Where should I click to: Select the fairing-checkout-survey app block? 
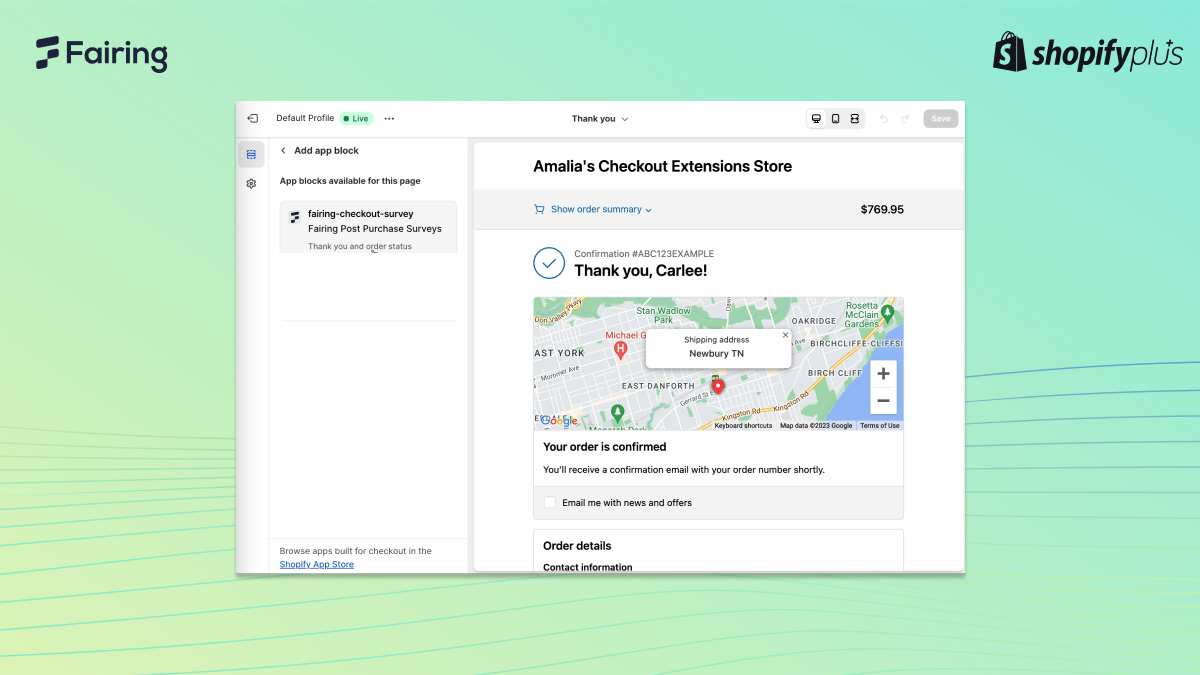tap(368, 226)
